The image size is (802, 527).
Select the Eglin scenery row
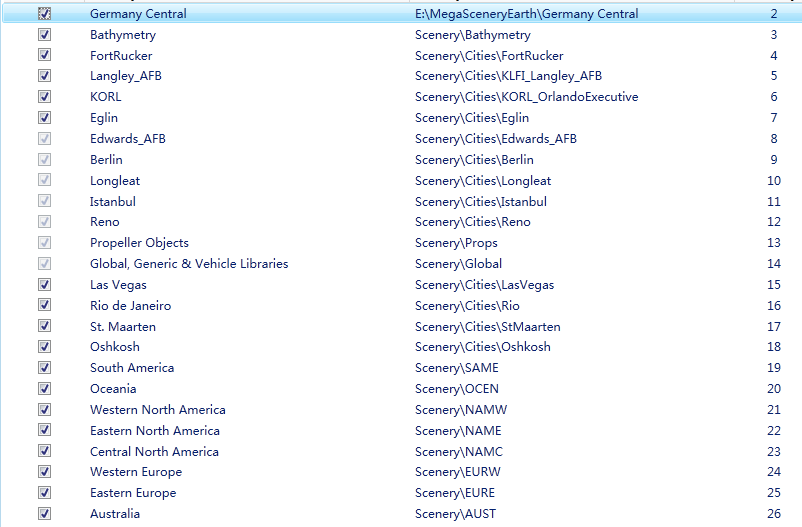(104, 118)
